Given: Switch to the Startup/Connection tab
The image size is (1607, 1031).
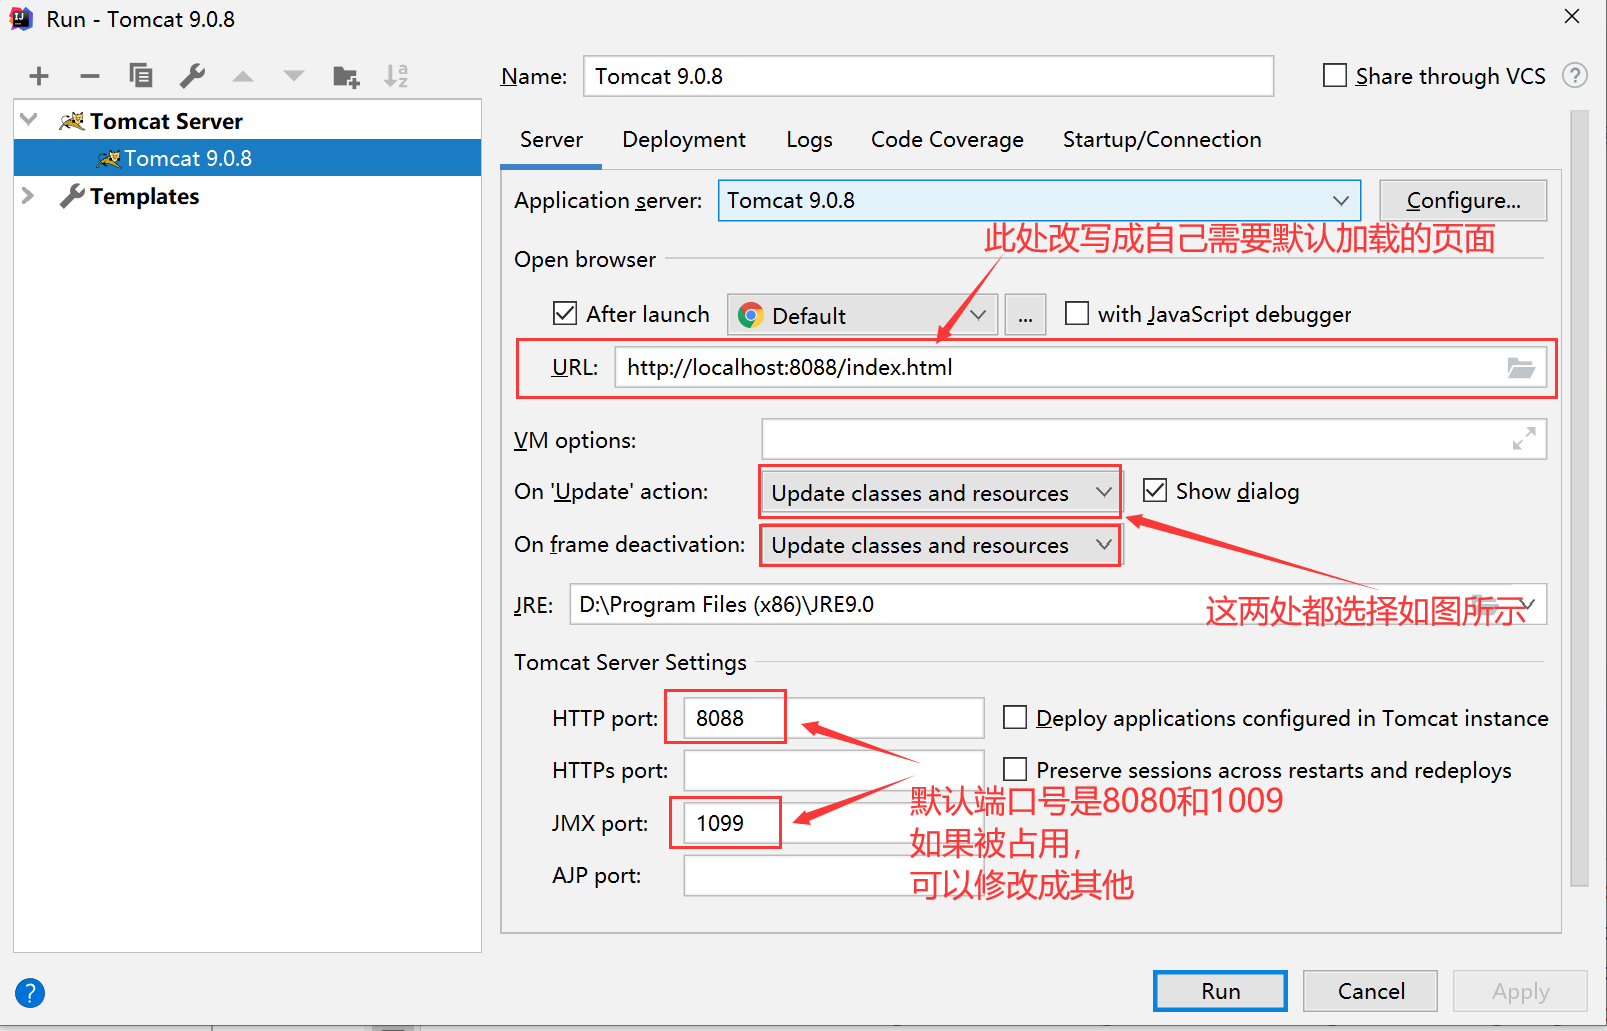Looking at the screenshot, I should (1162, 140).
